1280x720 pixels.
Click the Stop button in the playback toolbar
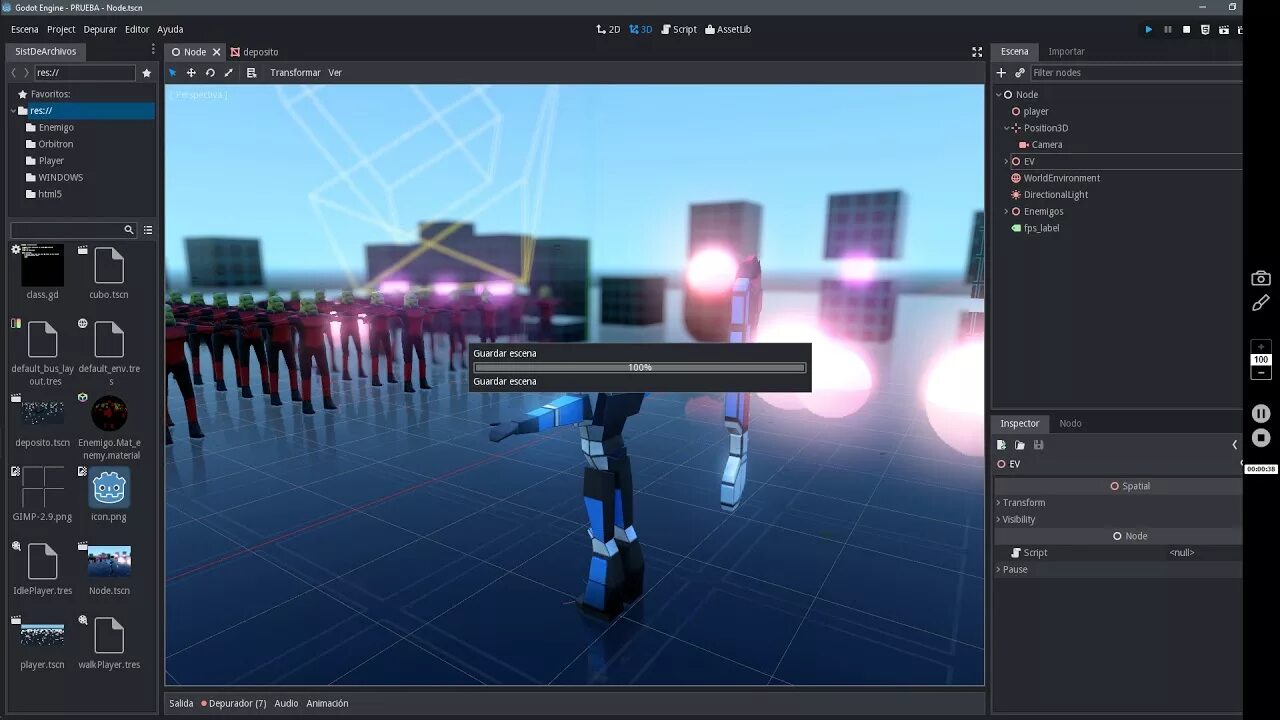(x=1187, y=29)
